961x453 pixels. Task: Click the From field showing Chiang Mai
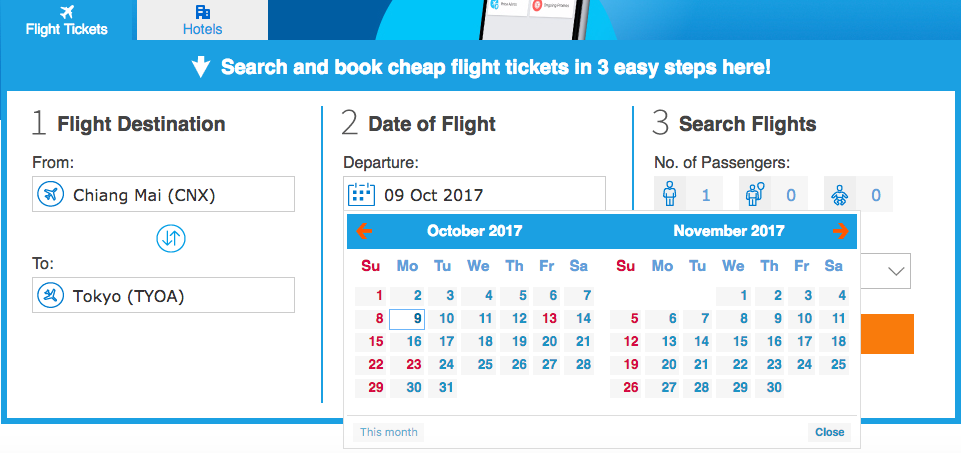pyautogui.click(x=163, y=194)
